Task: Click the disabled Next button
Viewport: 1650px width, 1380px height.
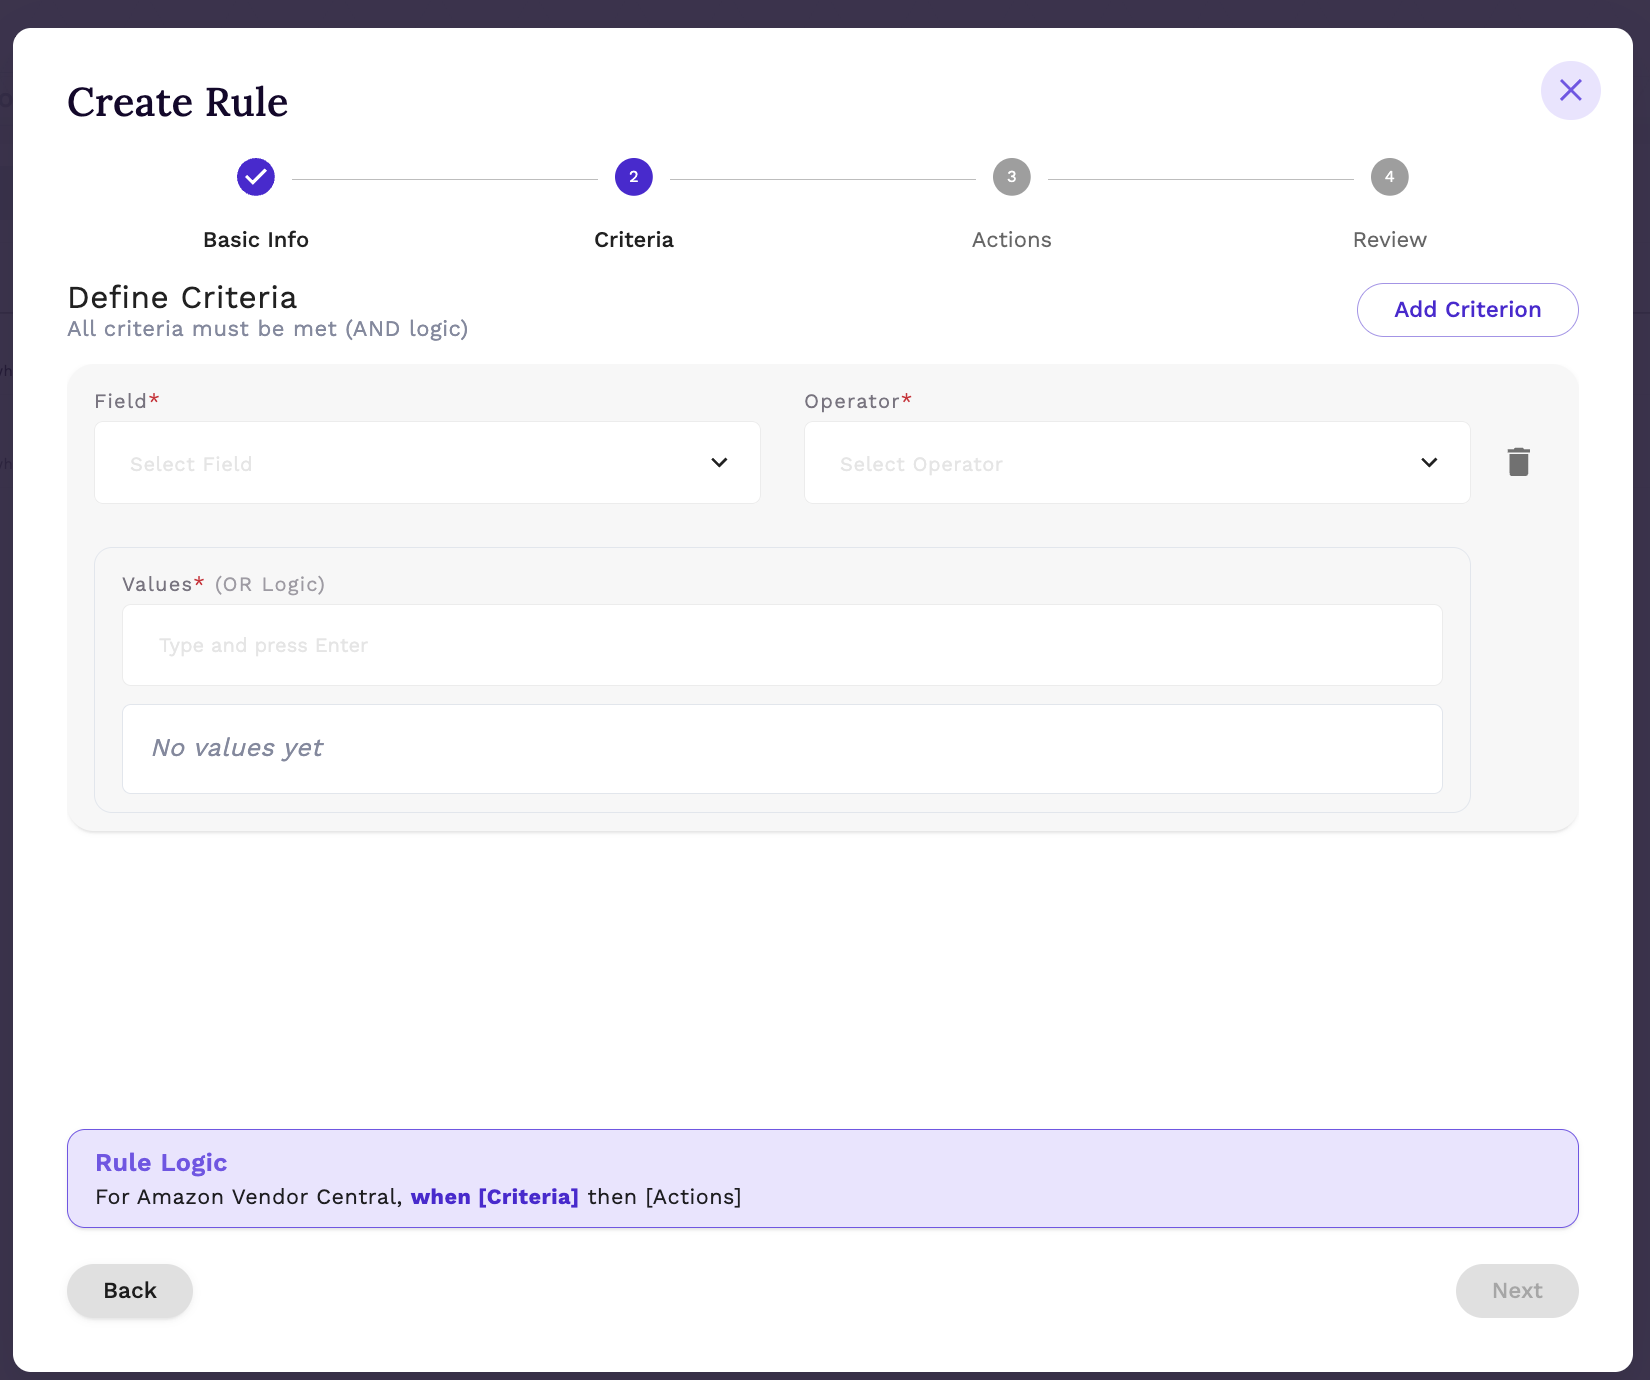Action: pos(1517,1291)
